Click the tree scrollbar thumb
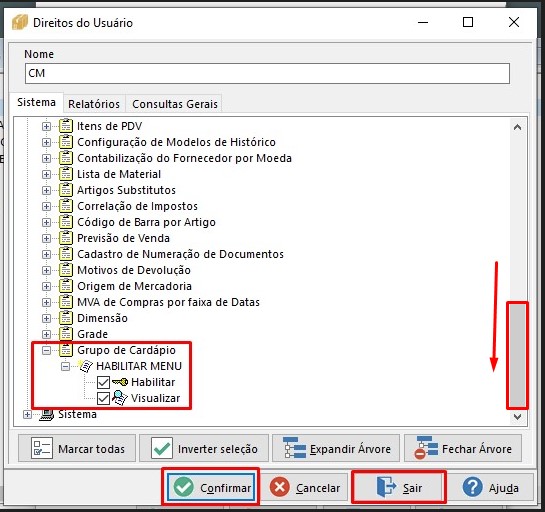 [x=517, y=355]
